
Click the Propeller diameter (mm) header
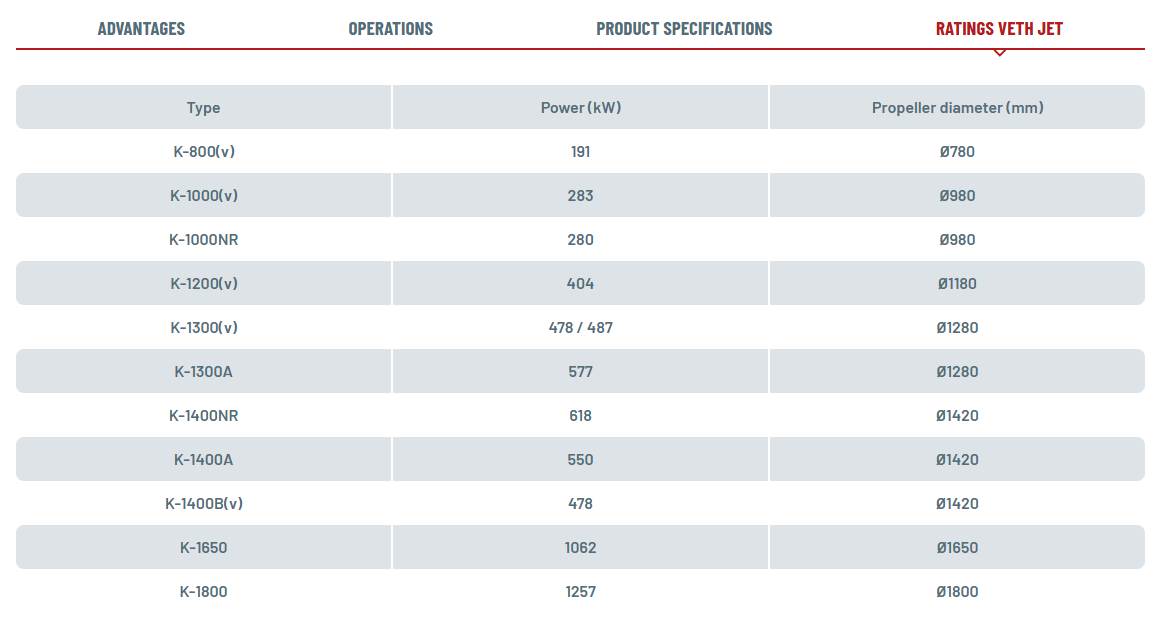pyautogui.click(x=956, y=107)
